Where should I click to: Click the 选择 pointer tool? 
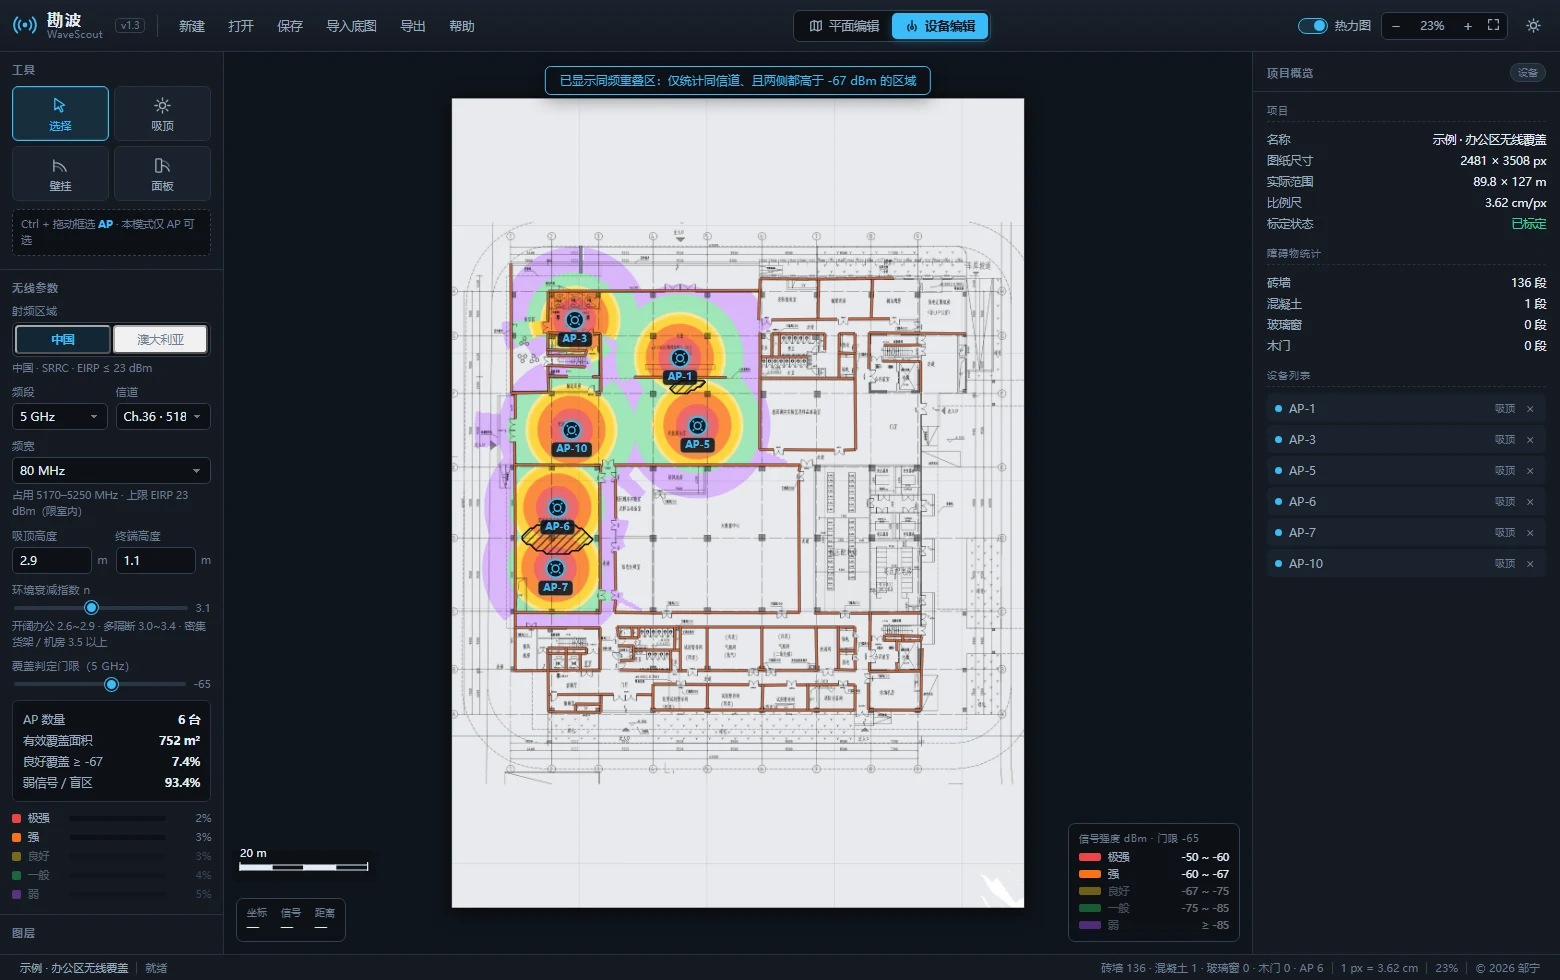(x=60, y=113)
